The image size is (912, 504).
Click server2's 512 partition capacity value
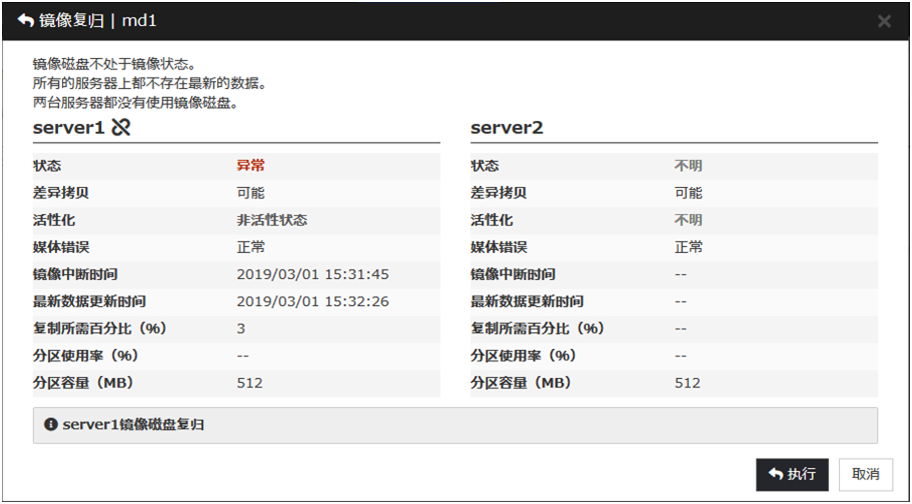pos(688,382)
